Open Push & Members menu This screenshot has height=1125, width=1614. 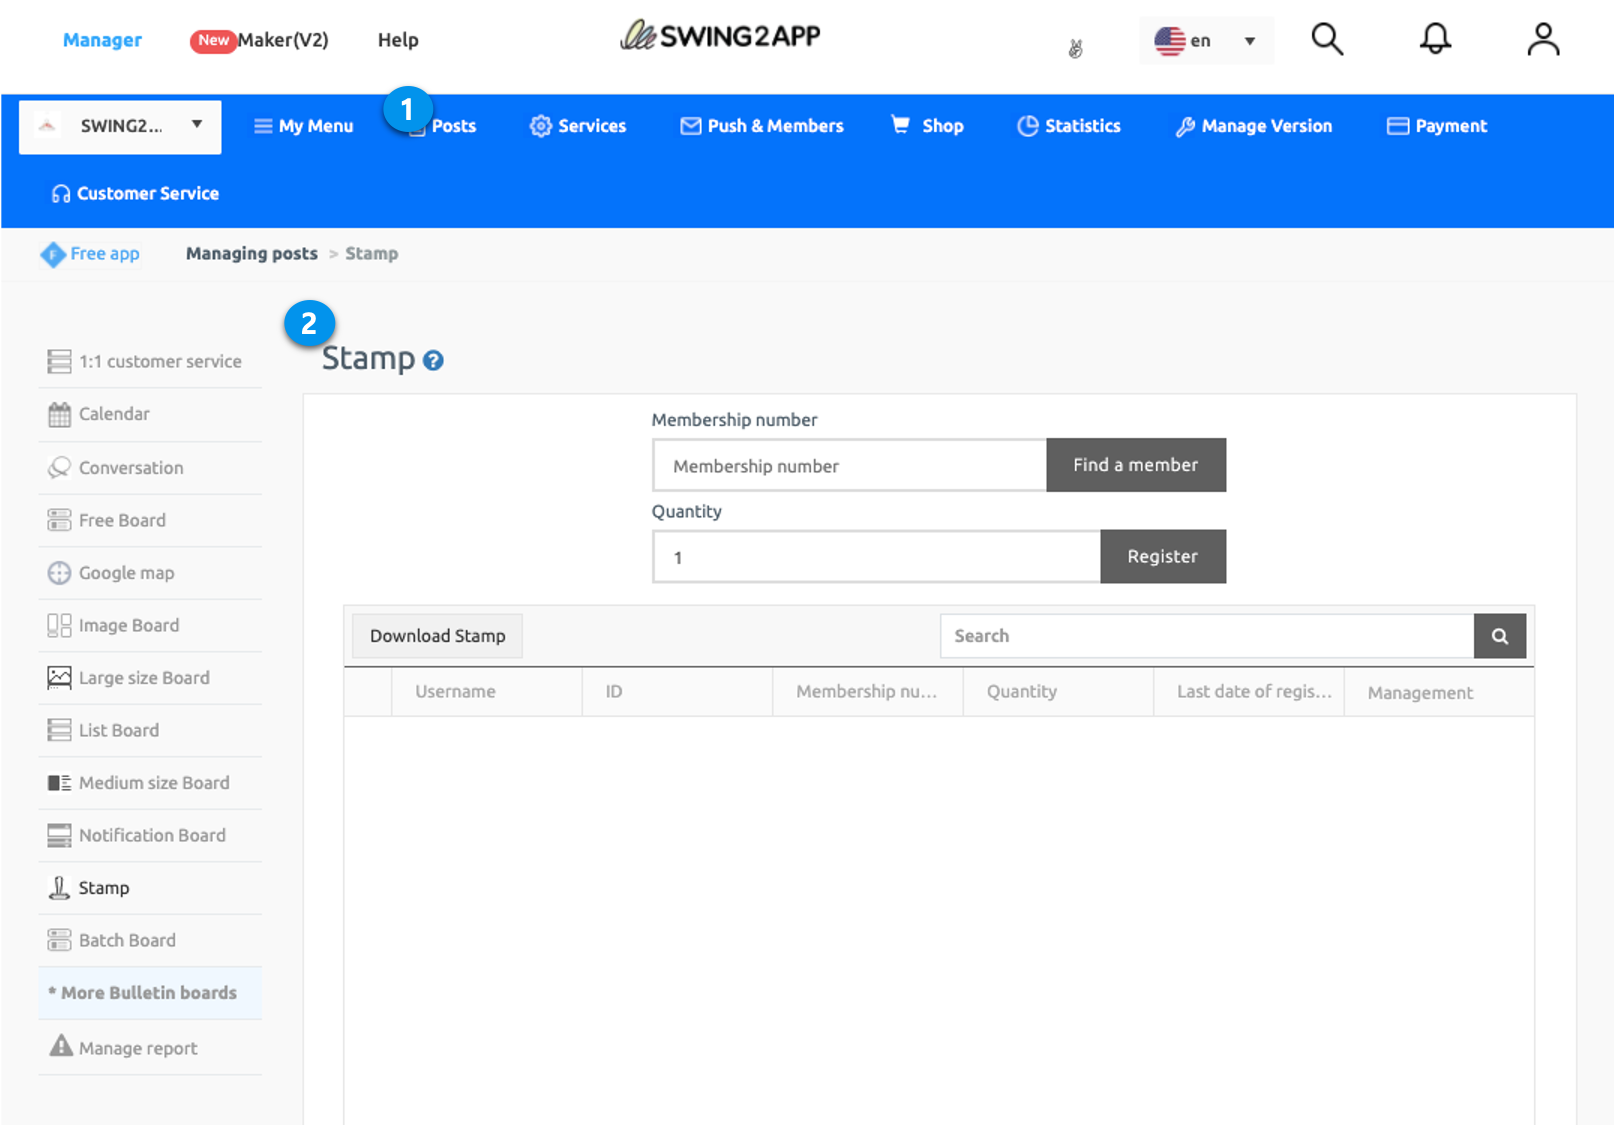pos(762,126)
